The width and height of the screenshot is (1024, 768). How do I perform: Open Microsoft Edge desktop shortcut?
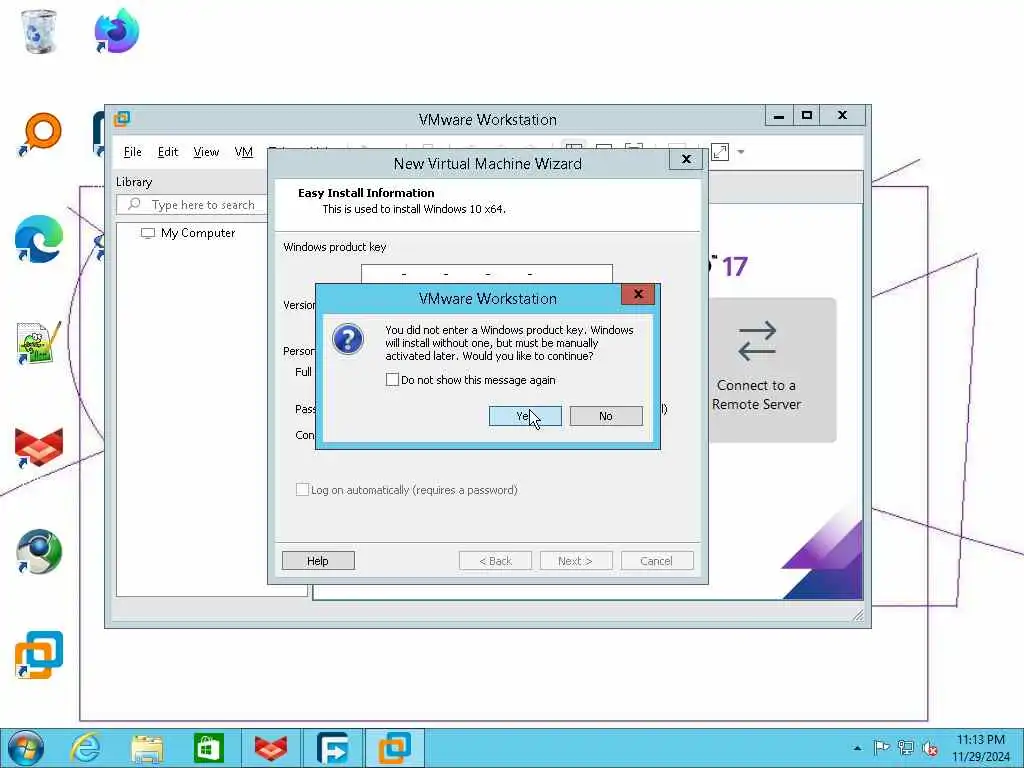(x=39, y=239)
